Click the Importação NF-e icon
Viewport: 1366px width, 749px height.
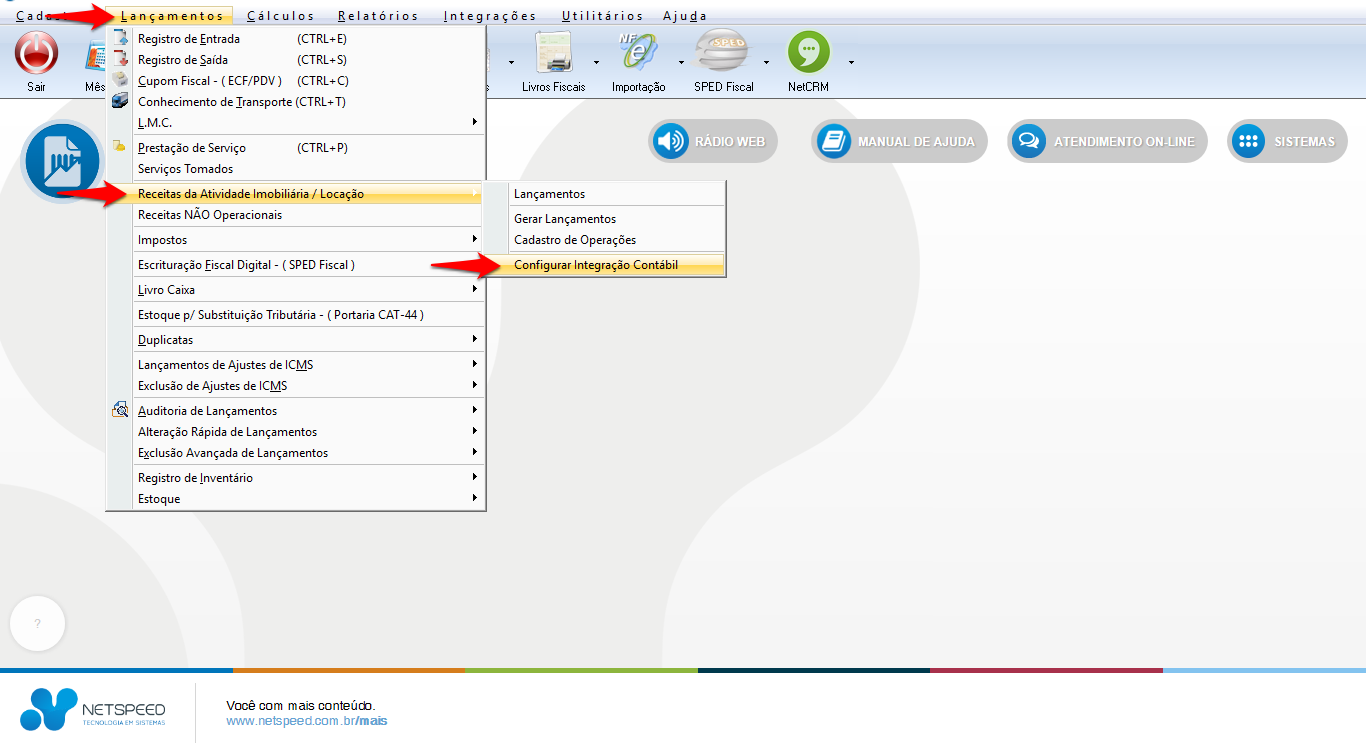[638, 52]
